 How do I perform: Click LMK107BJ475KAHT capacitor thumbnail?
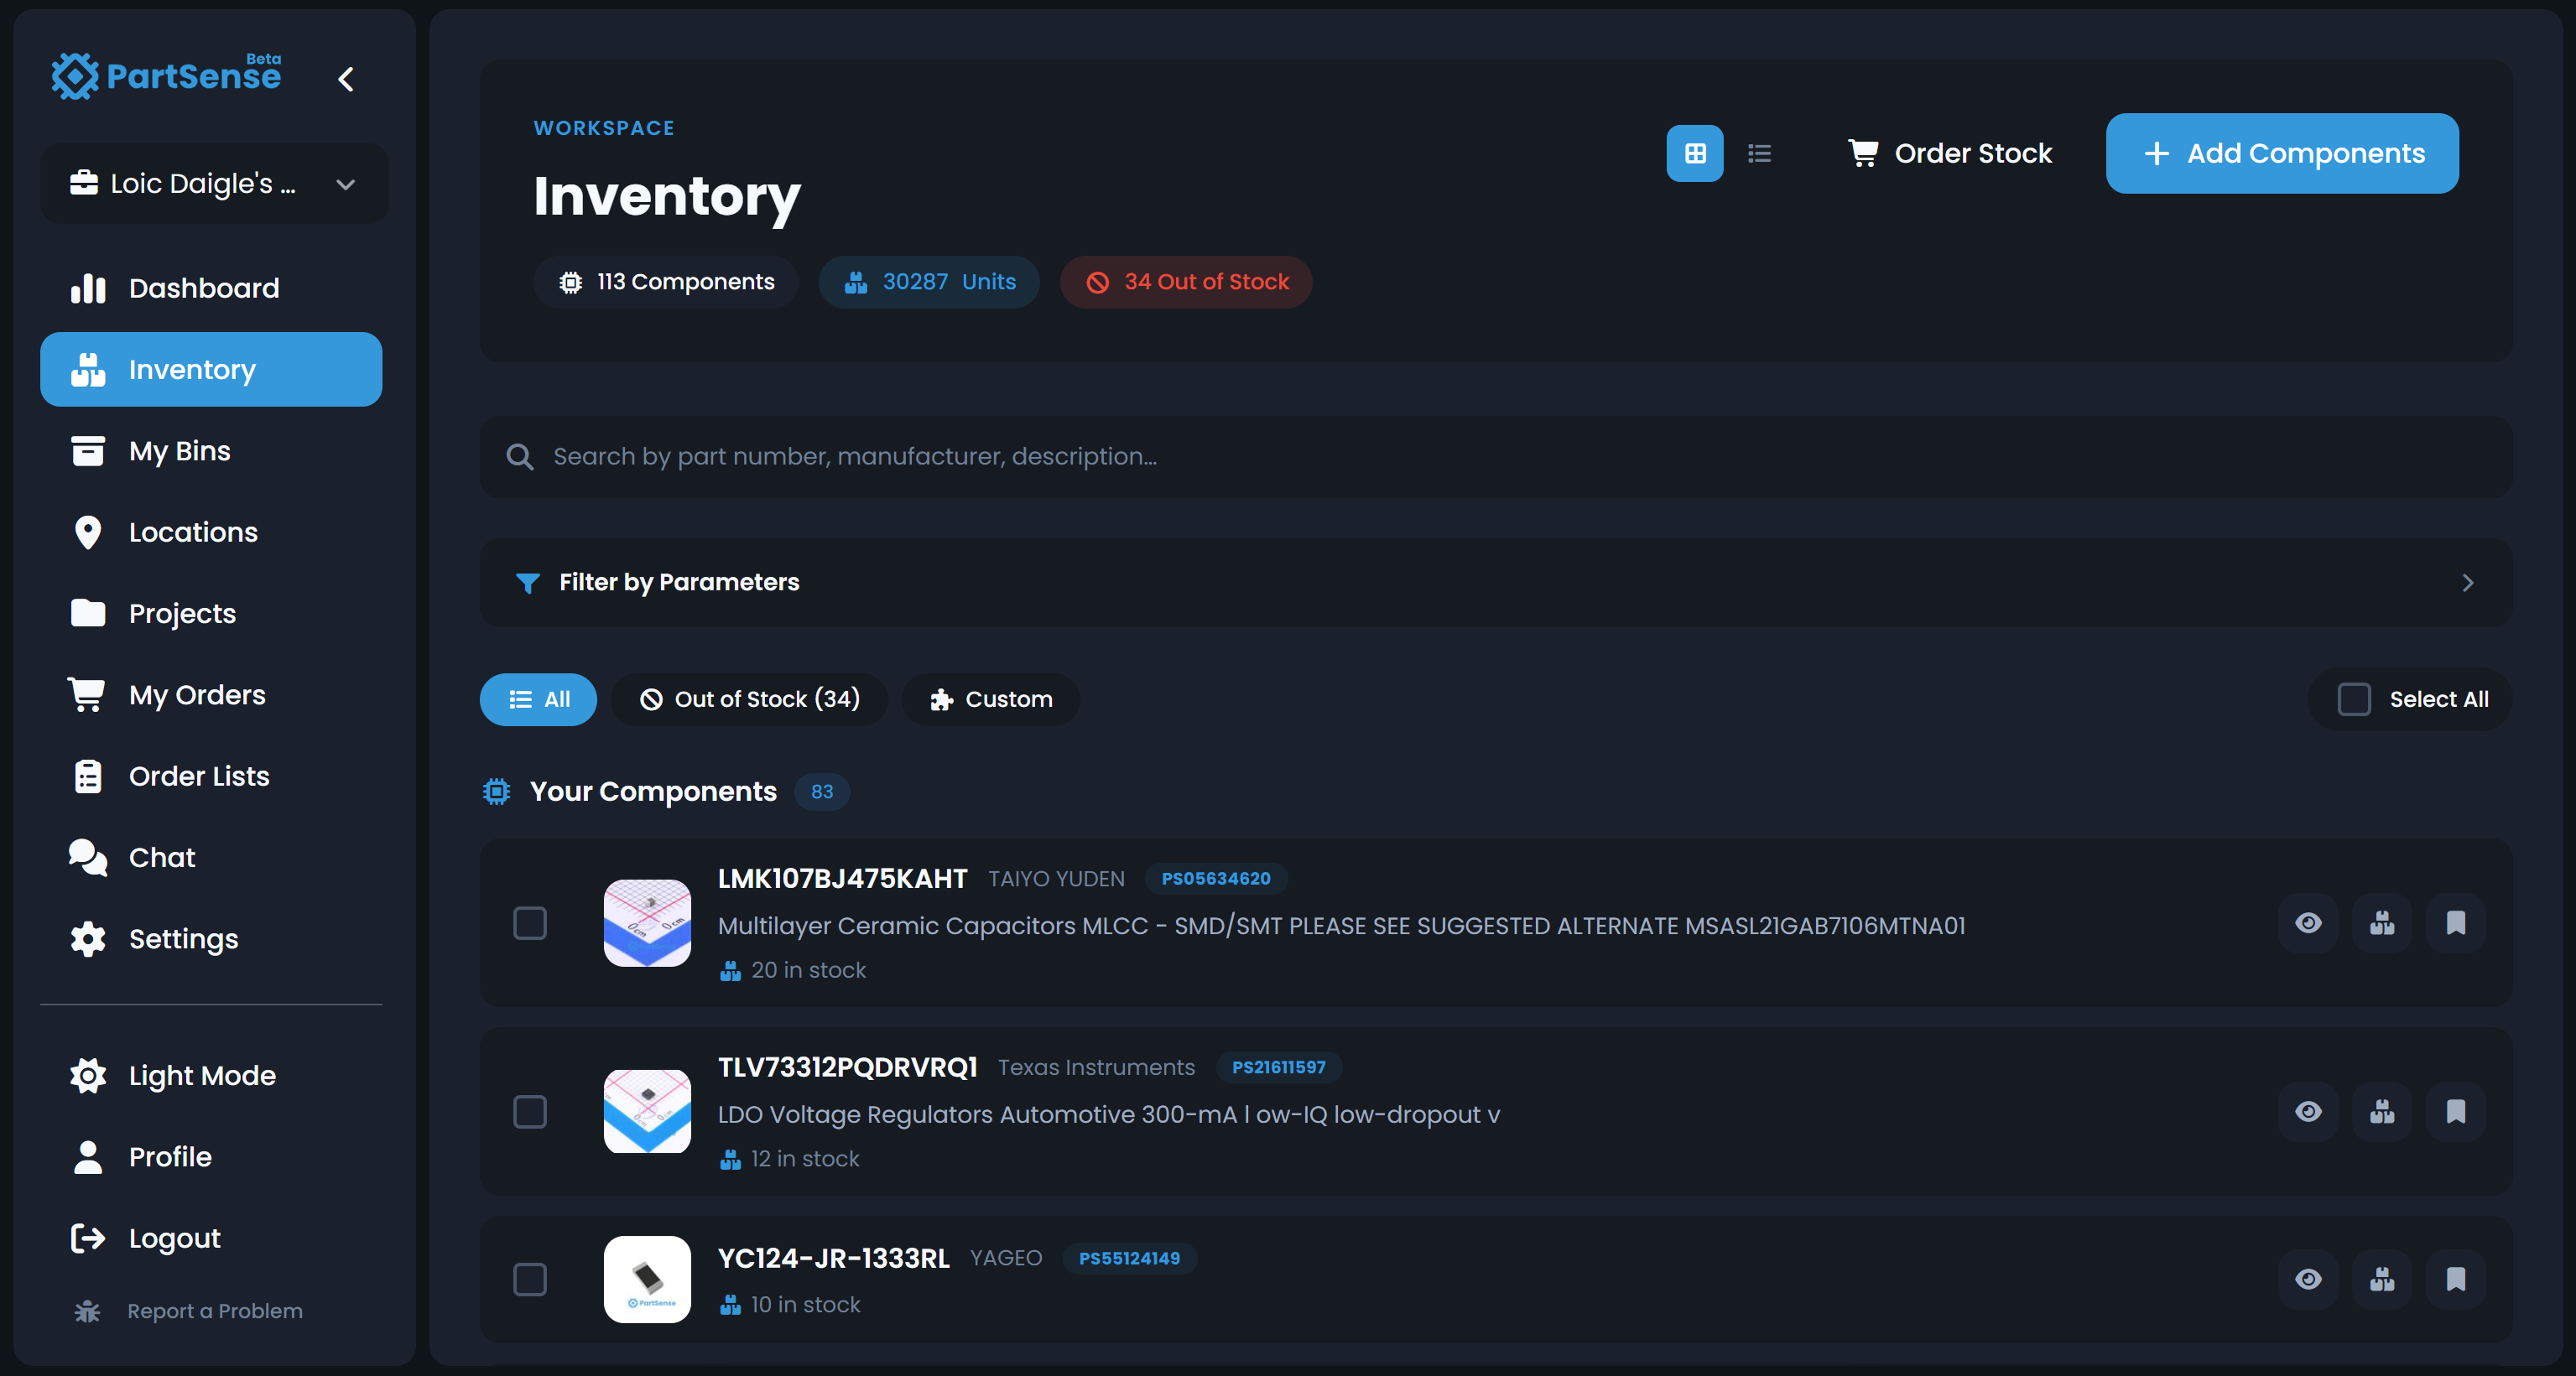click(x=647, y=923)
